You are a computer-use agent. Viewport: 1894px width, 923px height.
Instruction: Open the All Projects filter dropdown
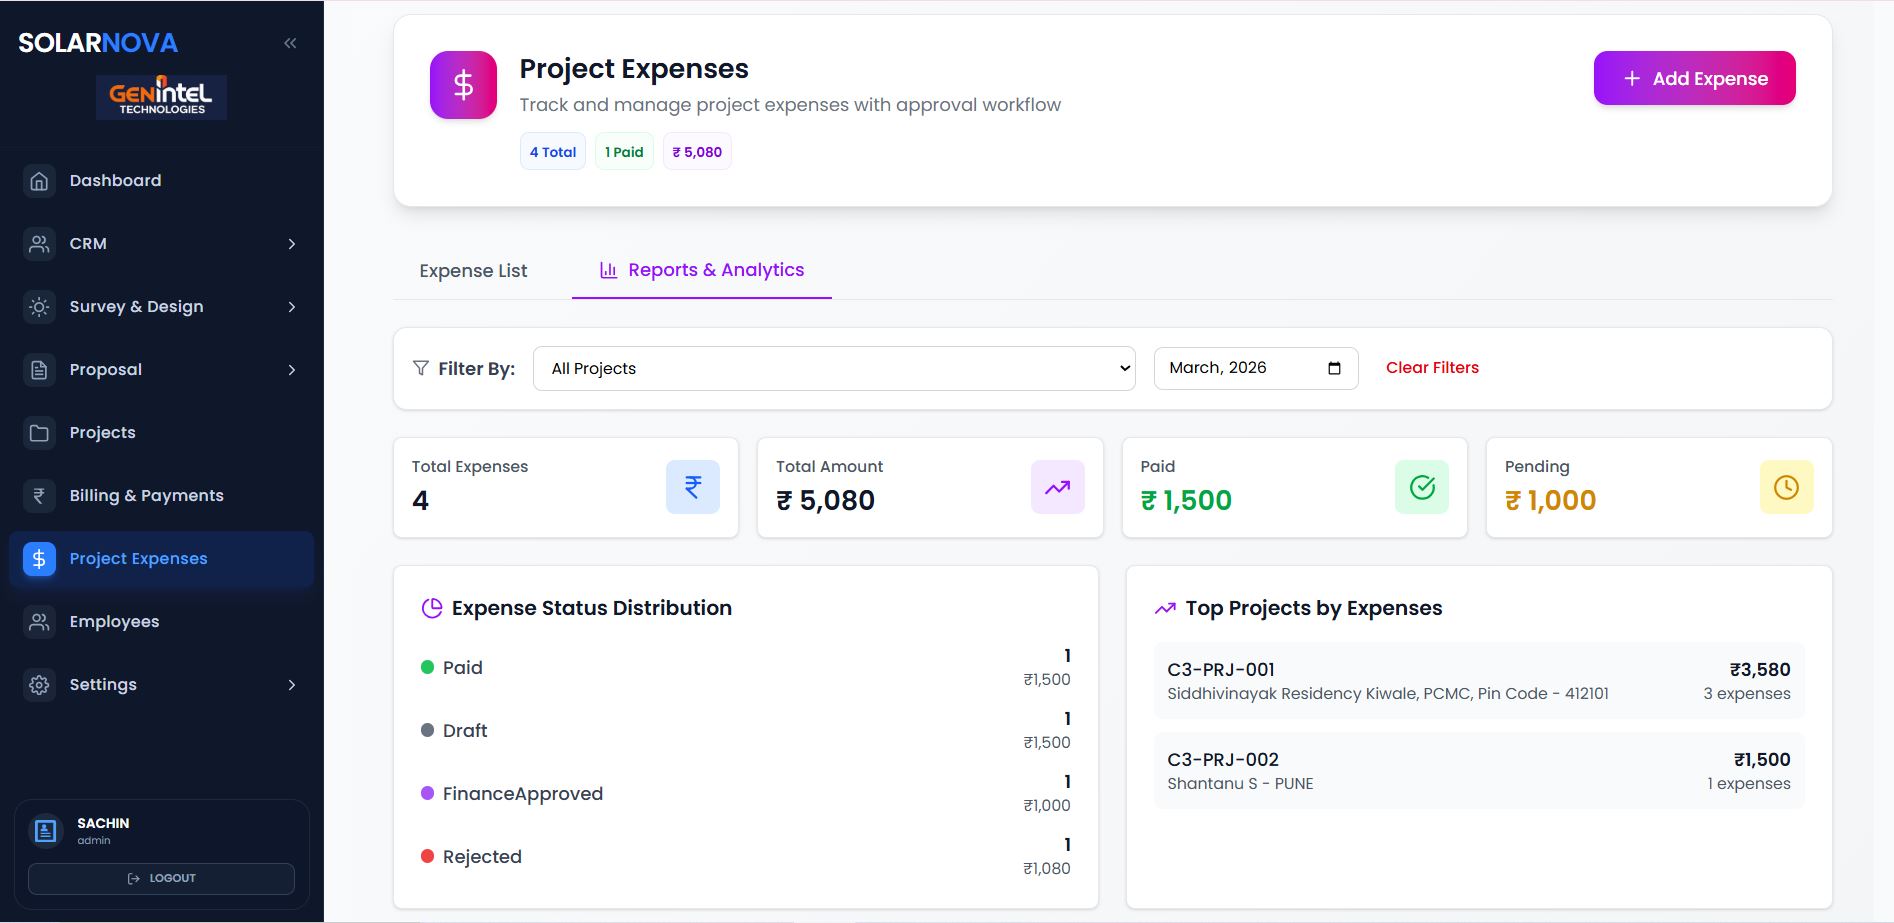833,368
